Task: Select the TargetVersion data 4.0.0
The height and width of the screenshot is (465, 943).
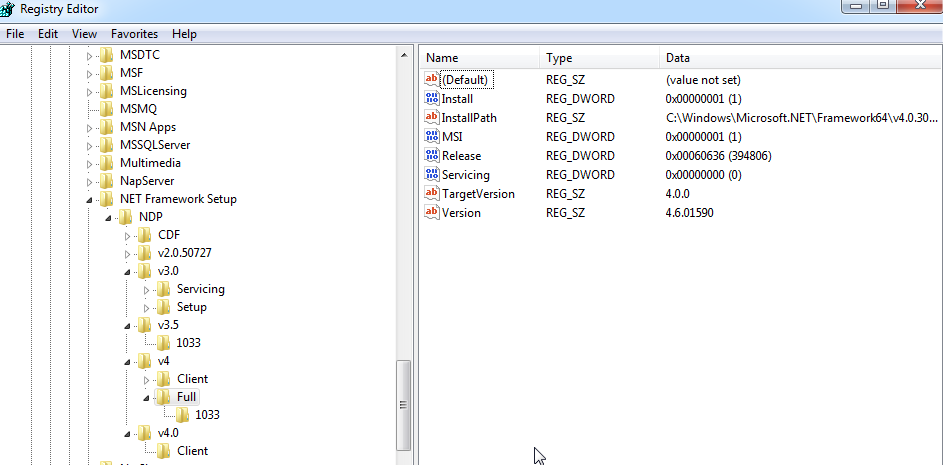Action: coord(677,194)
